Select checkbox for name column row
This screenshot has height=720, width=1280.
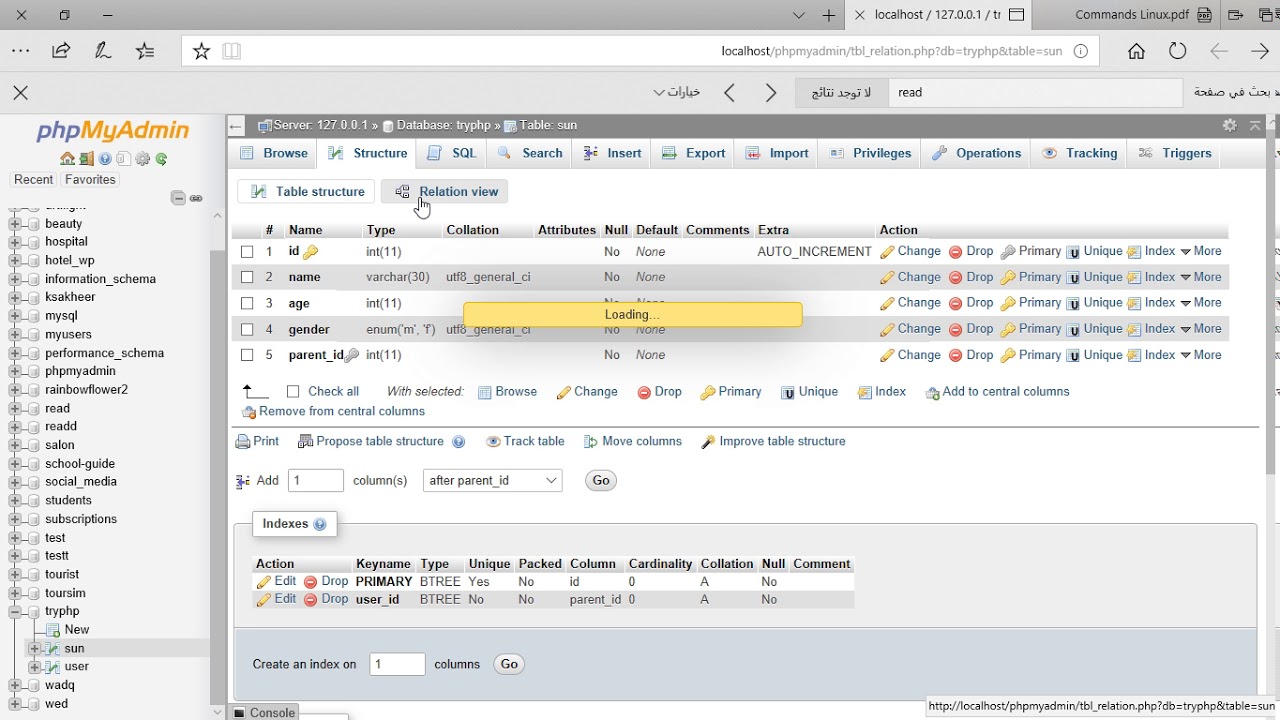pyautogui.click(x=247, y=278)
